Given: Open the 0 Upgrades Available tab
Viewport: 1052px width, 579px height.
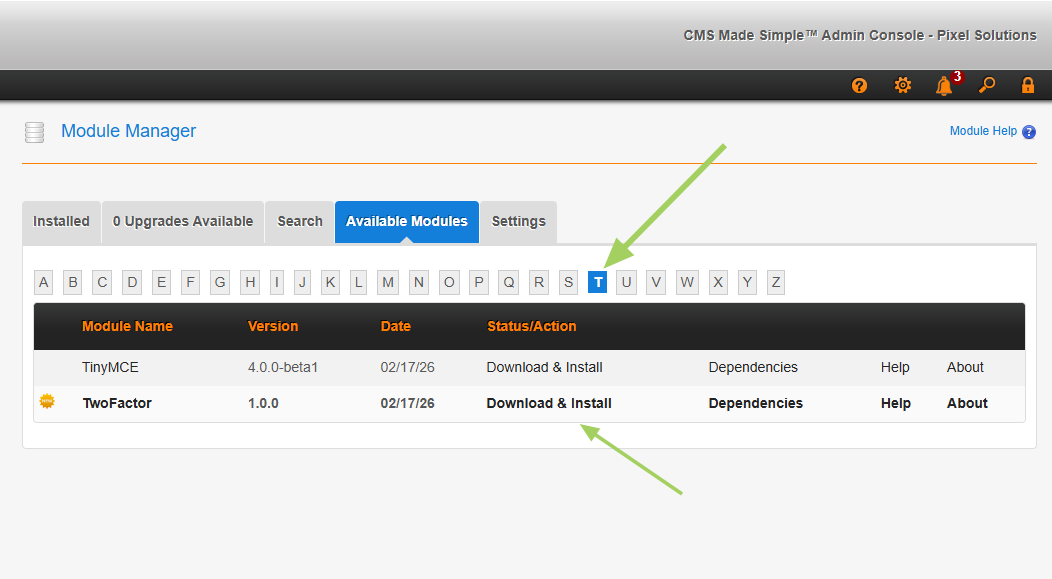Looking at the screenshot, I should 183,222.
